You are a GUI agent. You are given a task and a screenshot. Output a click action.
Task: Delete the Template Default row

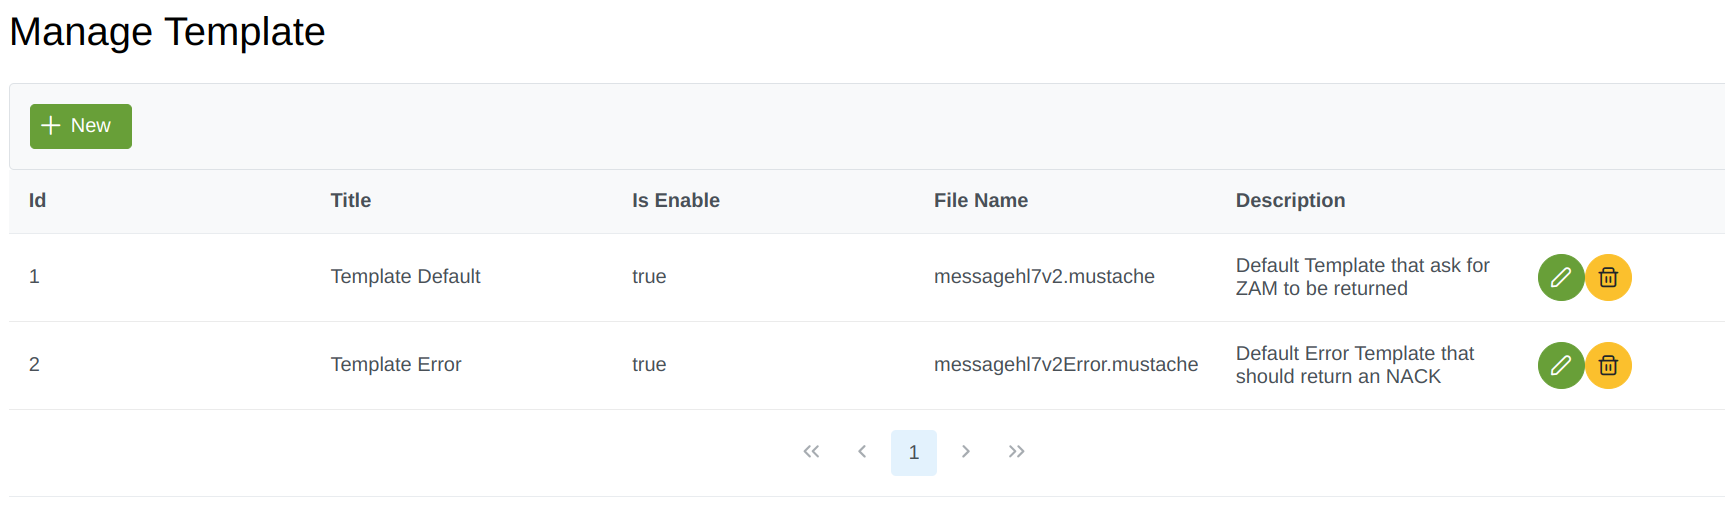tap(1608, 278)
